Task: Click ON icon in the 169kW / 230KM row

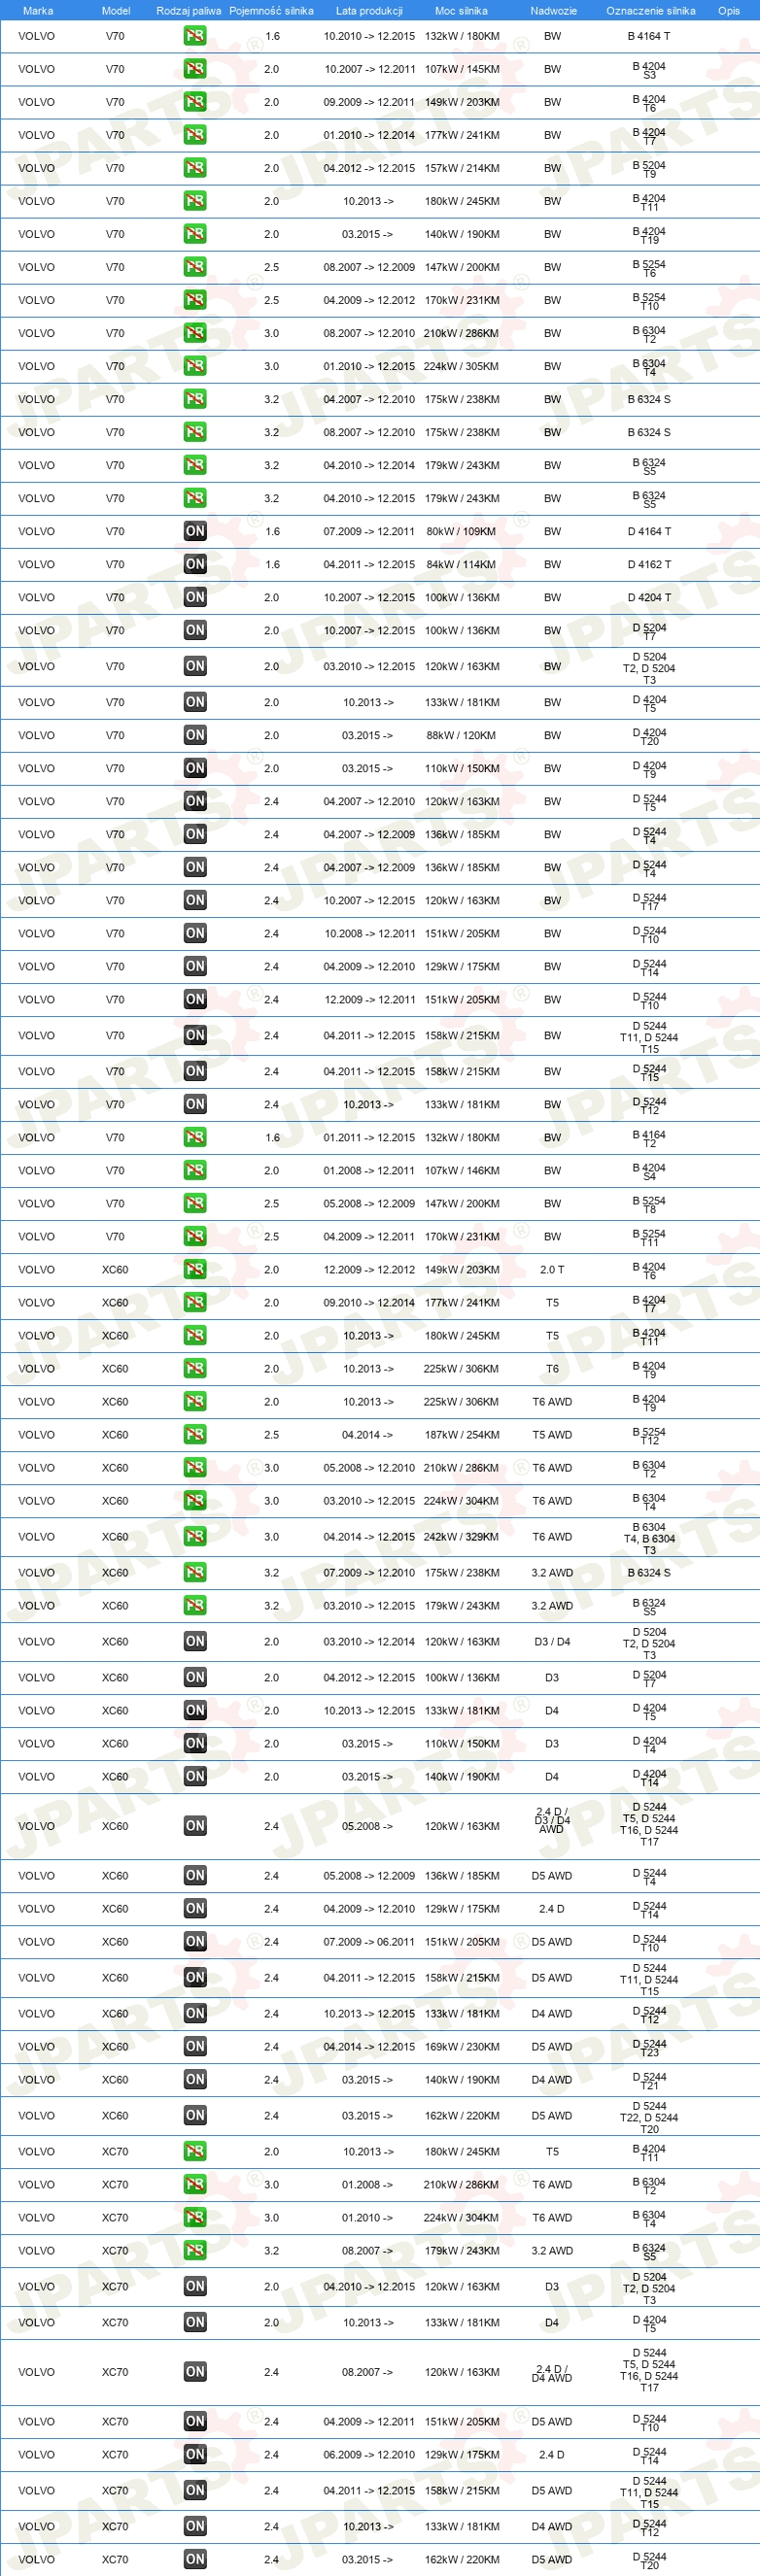Action: 195,2046
